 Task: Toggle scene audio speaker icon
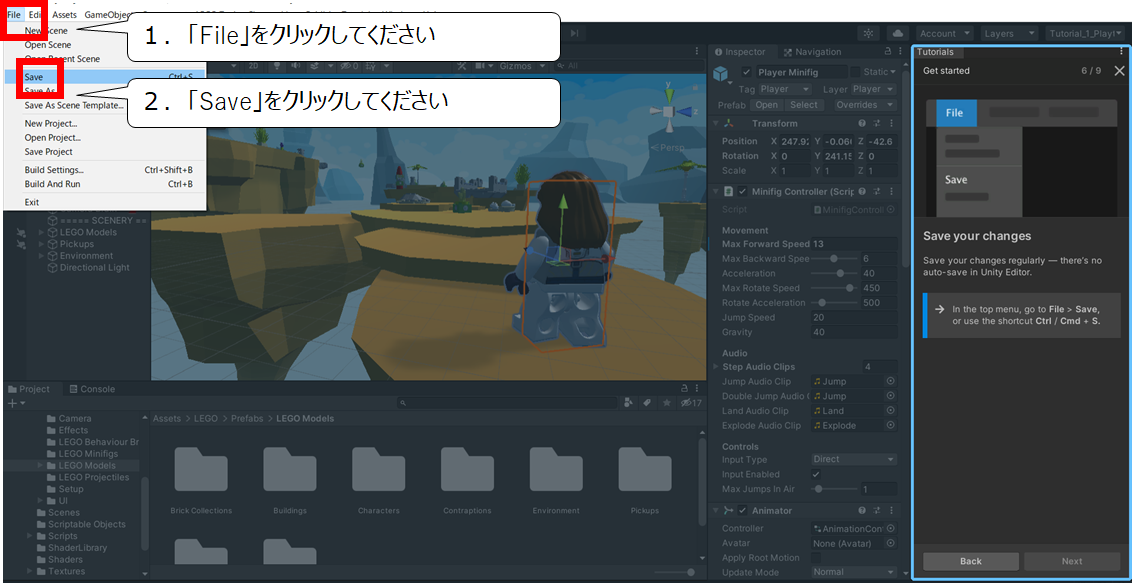click(x=295, y=66)
